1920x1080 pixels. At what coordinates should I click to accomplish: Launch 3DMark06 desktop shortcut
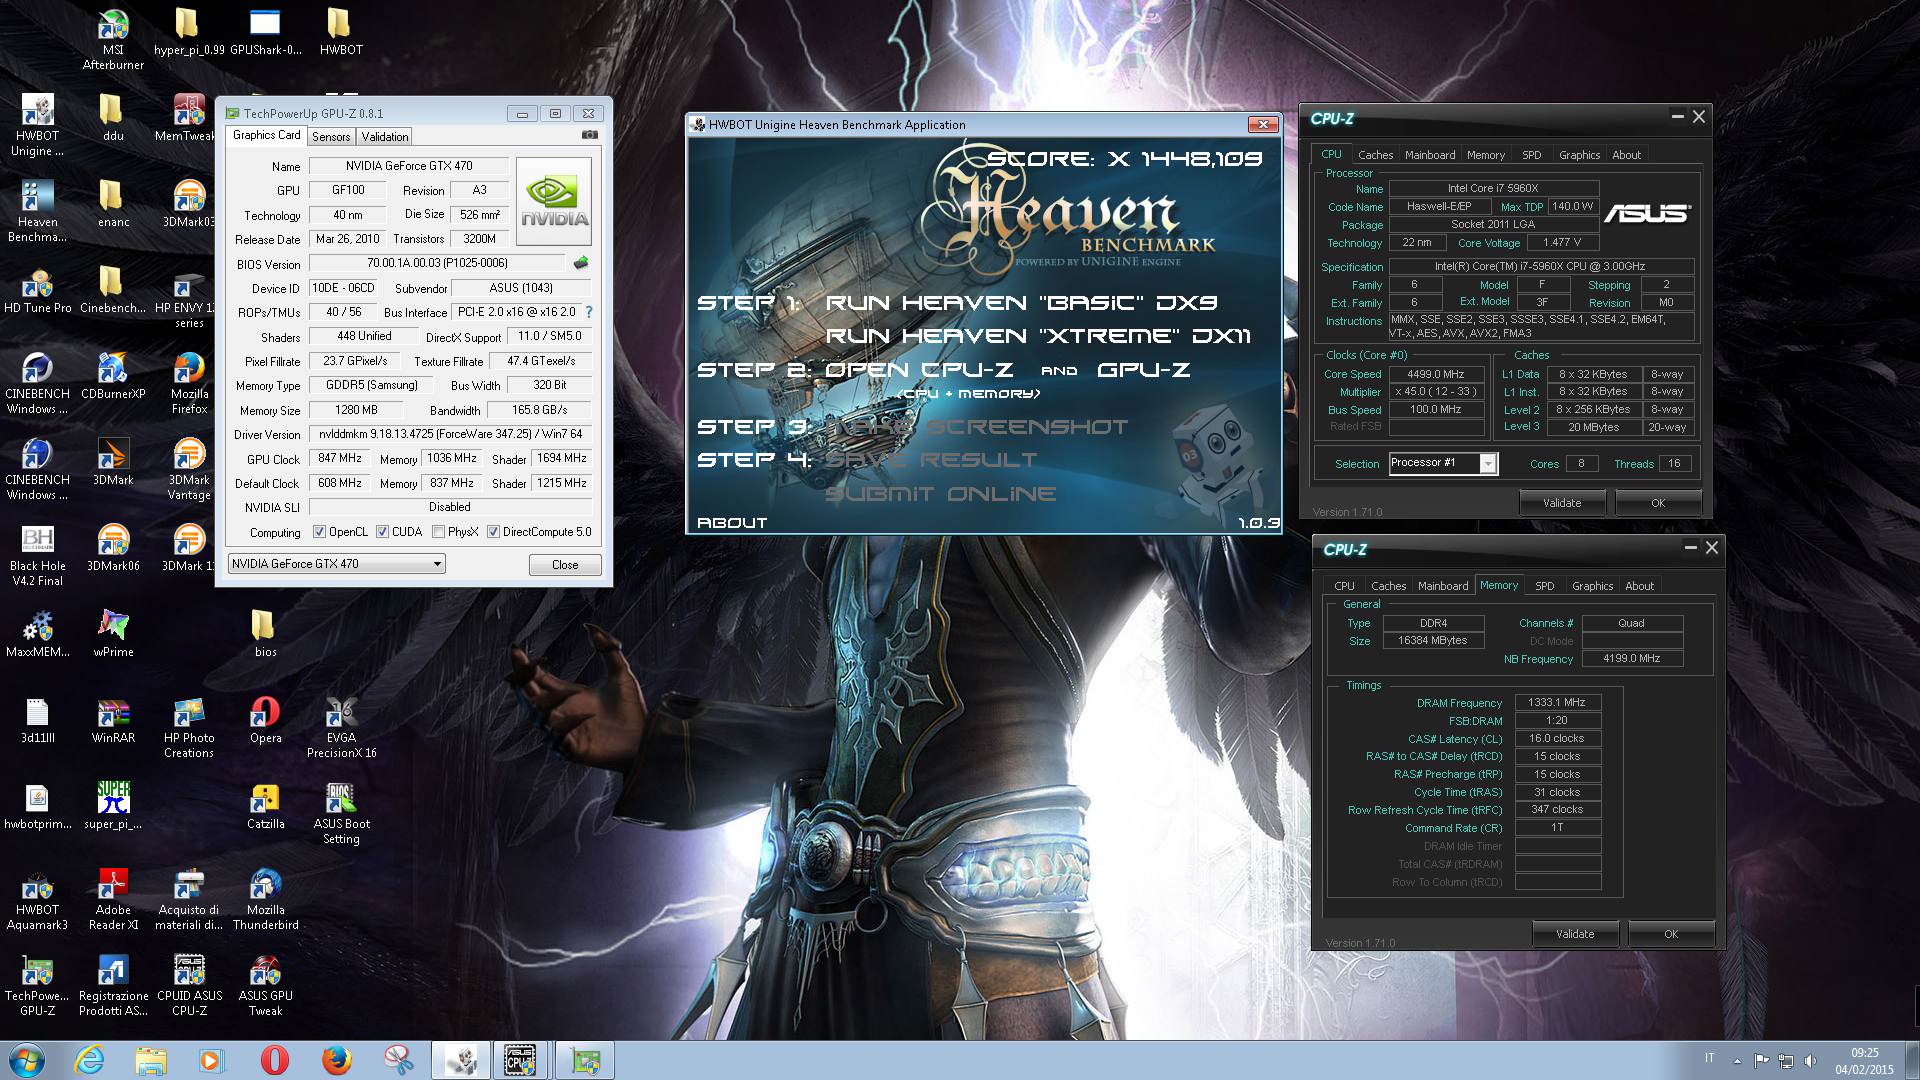113,549
